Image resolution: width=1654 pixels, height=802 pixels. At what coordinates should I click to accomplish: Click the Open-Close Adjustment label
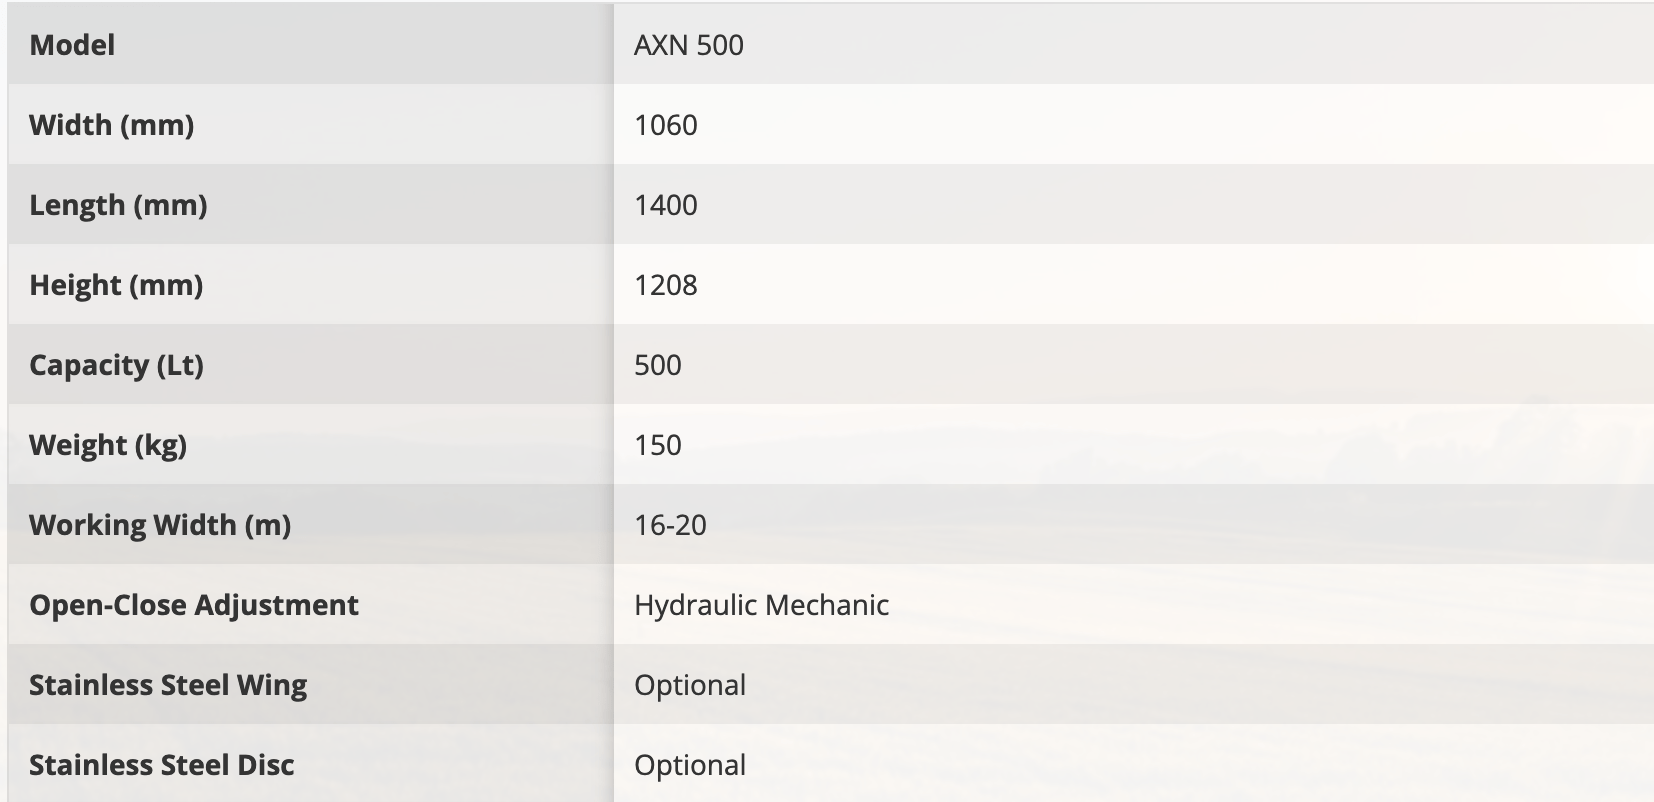[x=193, y=605]
